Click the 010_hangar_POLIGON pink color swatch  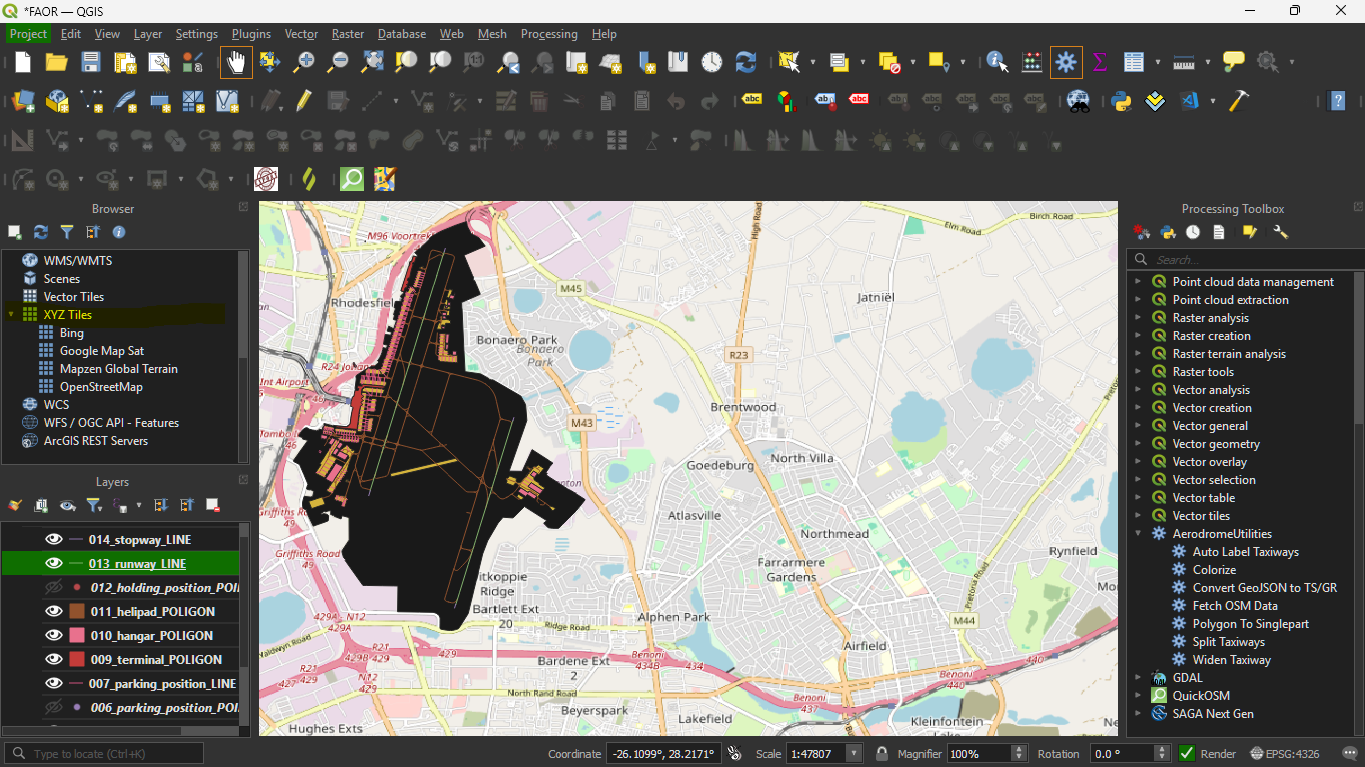pyautogui.click(x=77, y=636)
